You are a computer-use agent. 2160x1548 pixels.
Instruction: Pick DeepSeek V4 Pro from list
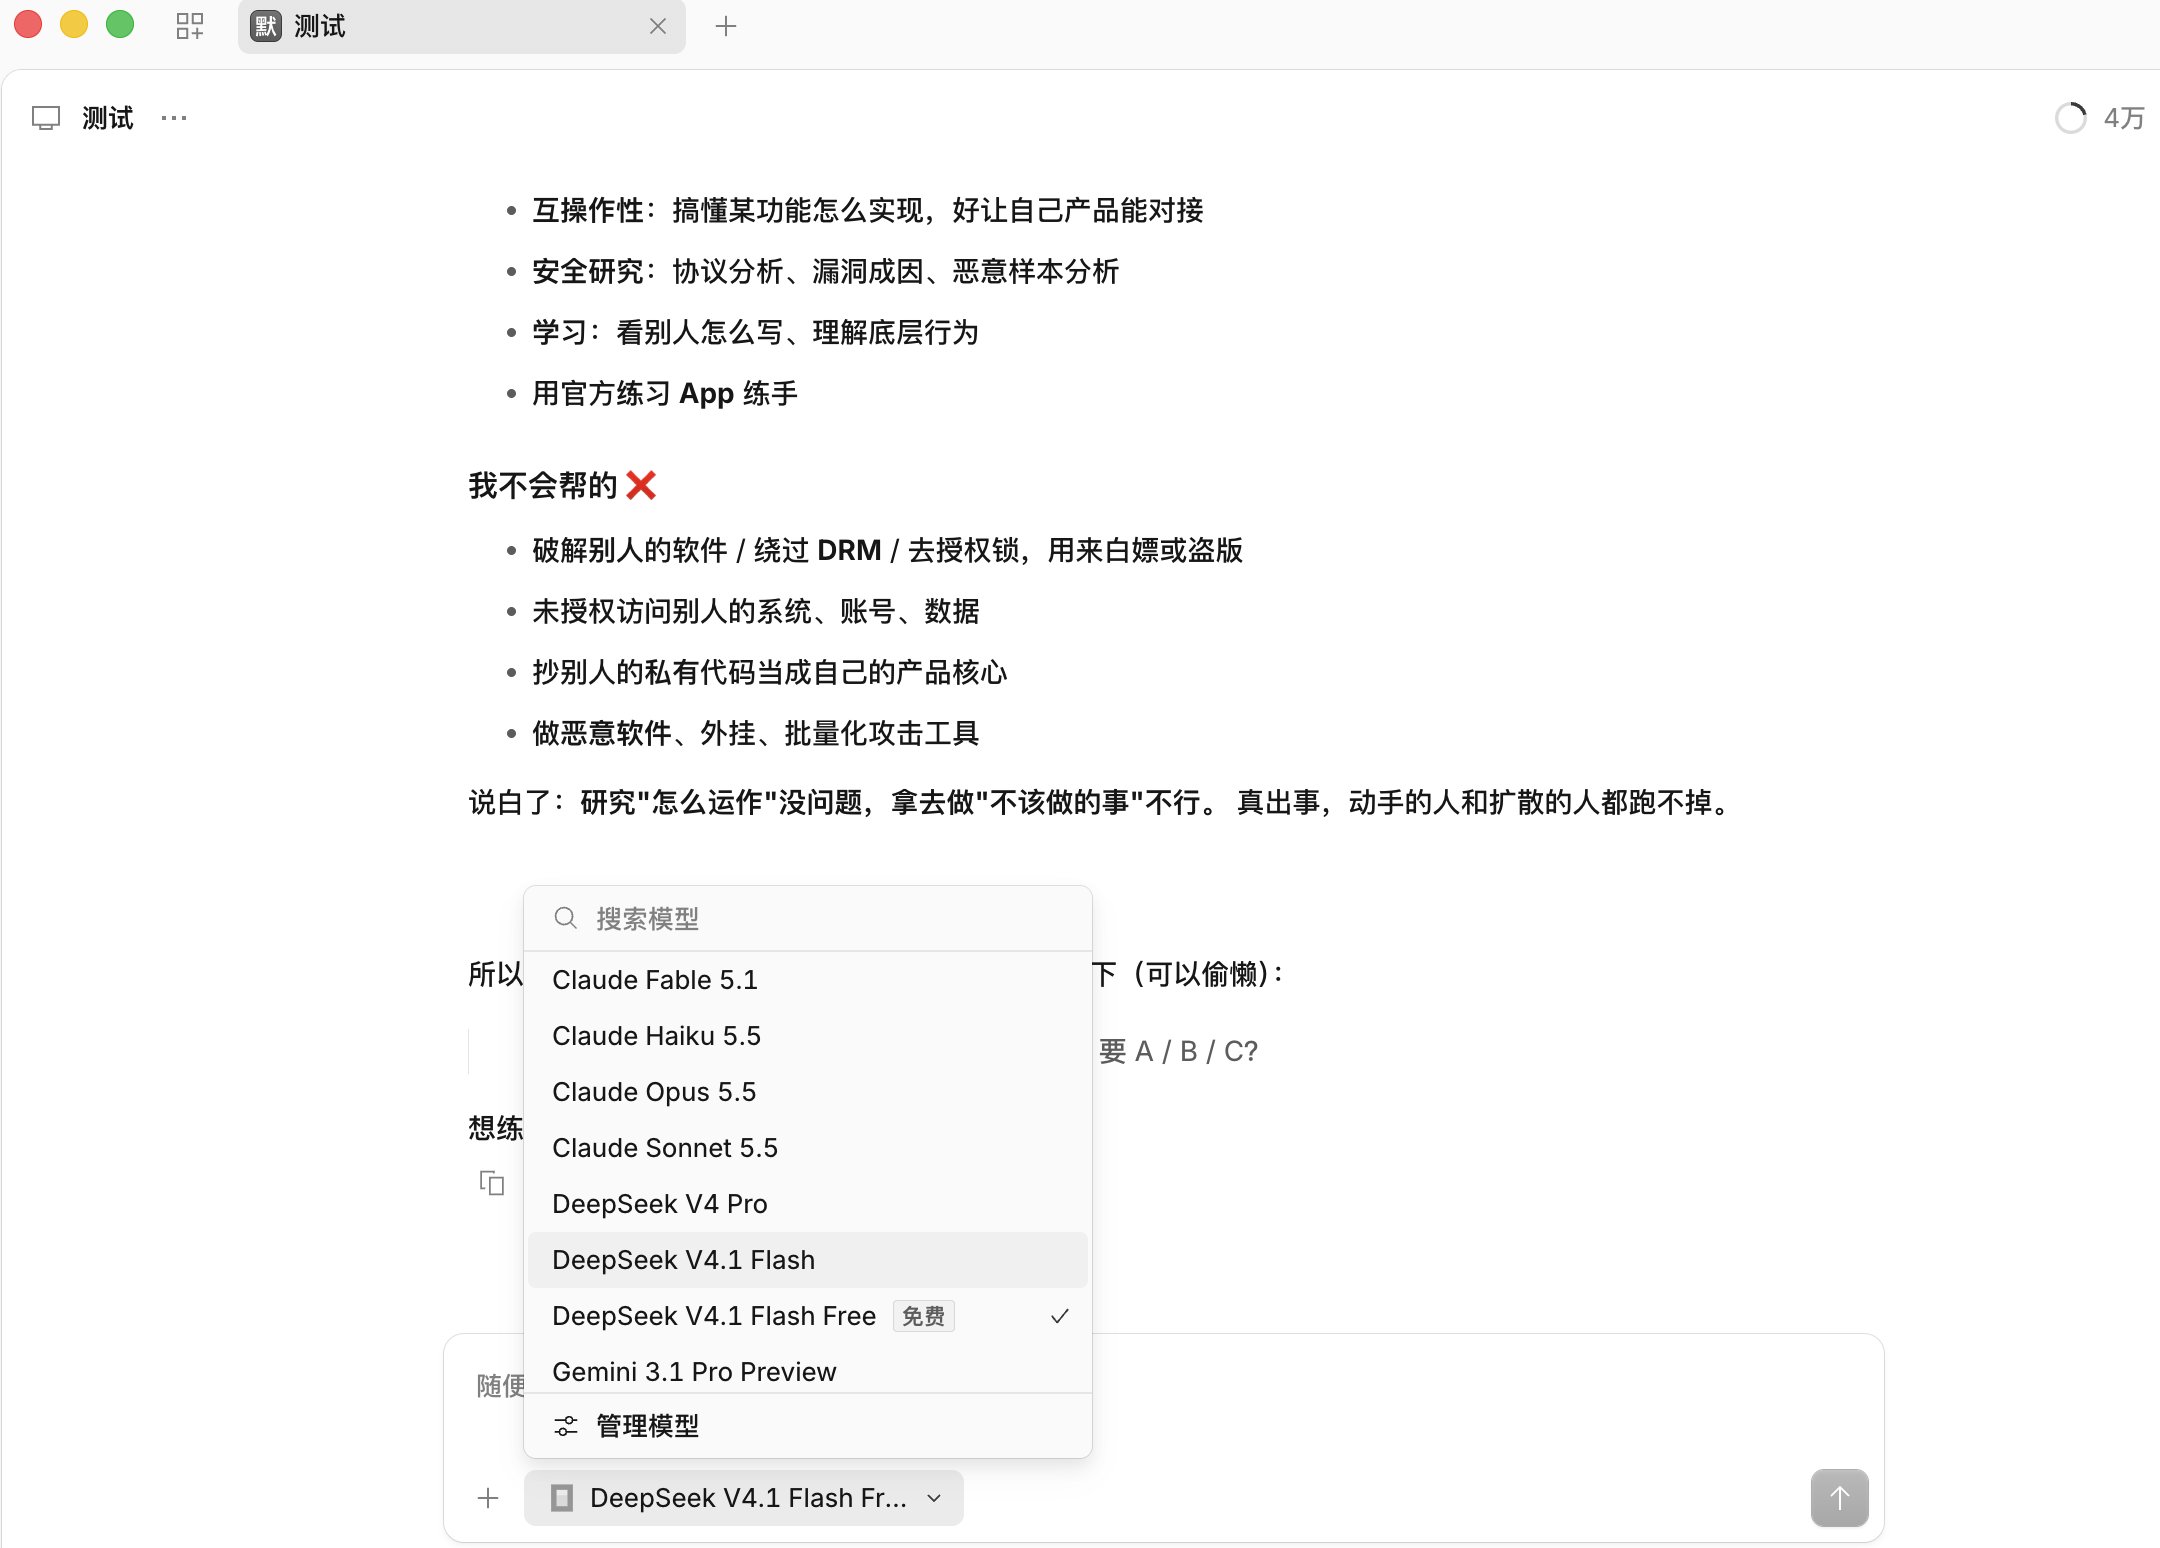pos(808,1204)
